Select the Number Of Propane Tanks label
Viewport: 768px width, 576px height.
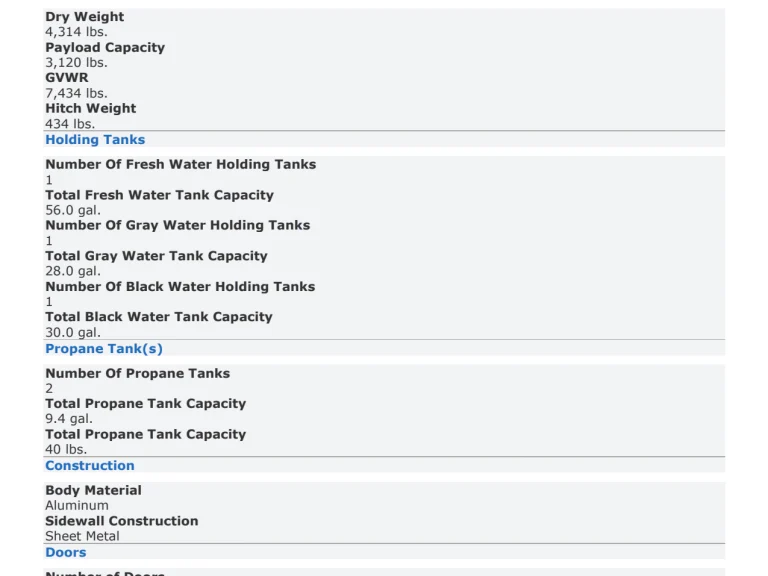[137, 373]
